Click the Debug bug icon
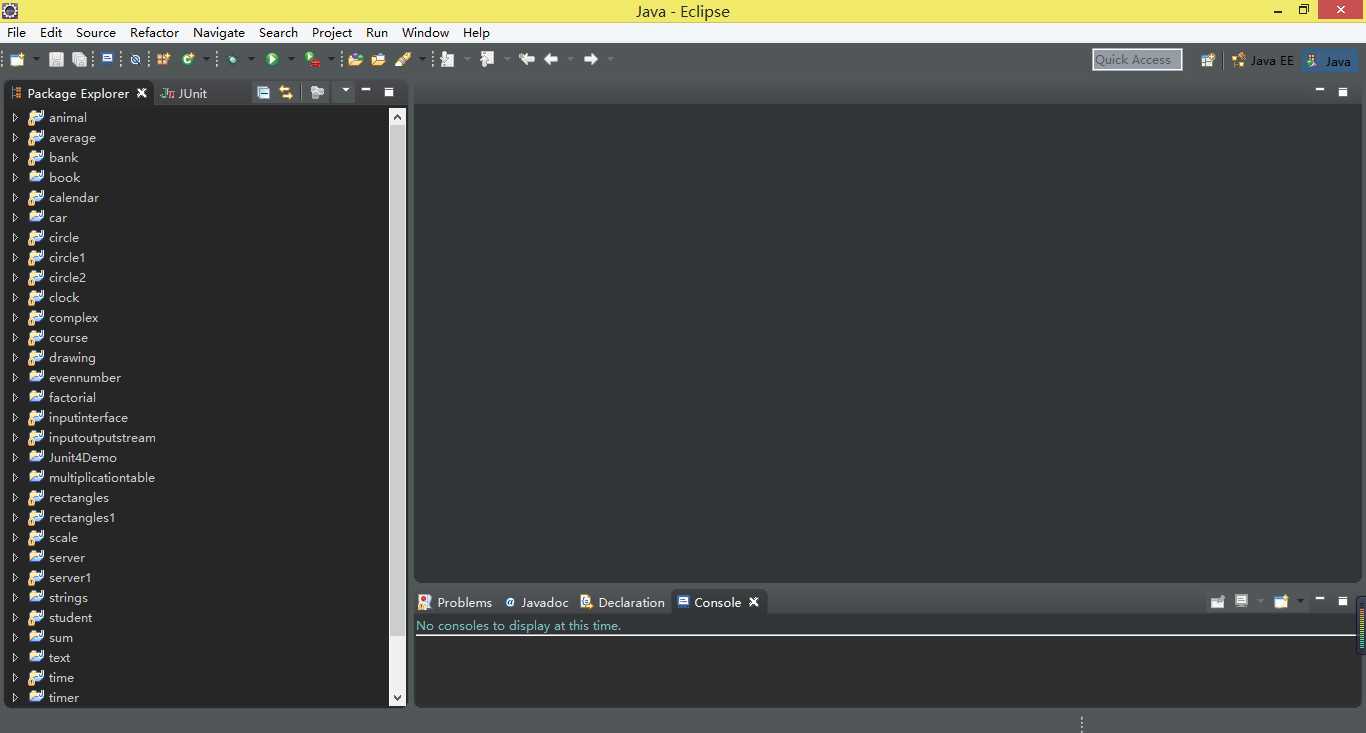This screenshot has width=1366, height=733. [x=232, y=60]
